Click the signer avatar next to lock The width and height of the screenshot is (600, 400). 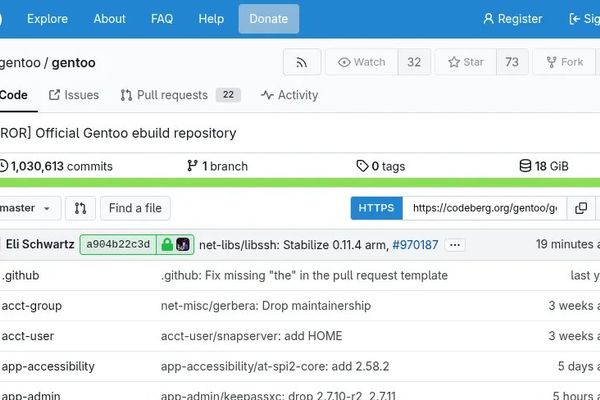click(x=183, y=245)
